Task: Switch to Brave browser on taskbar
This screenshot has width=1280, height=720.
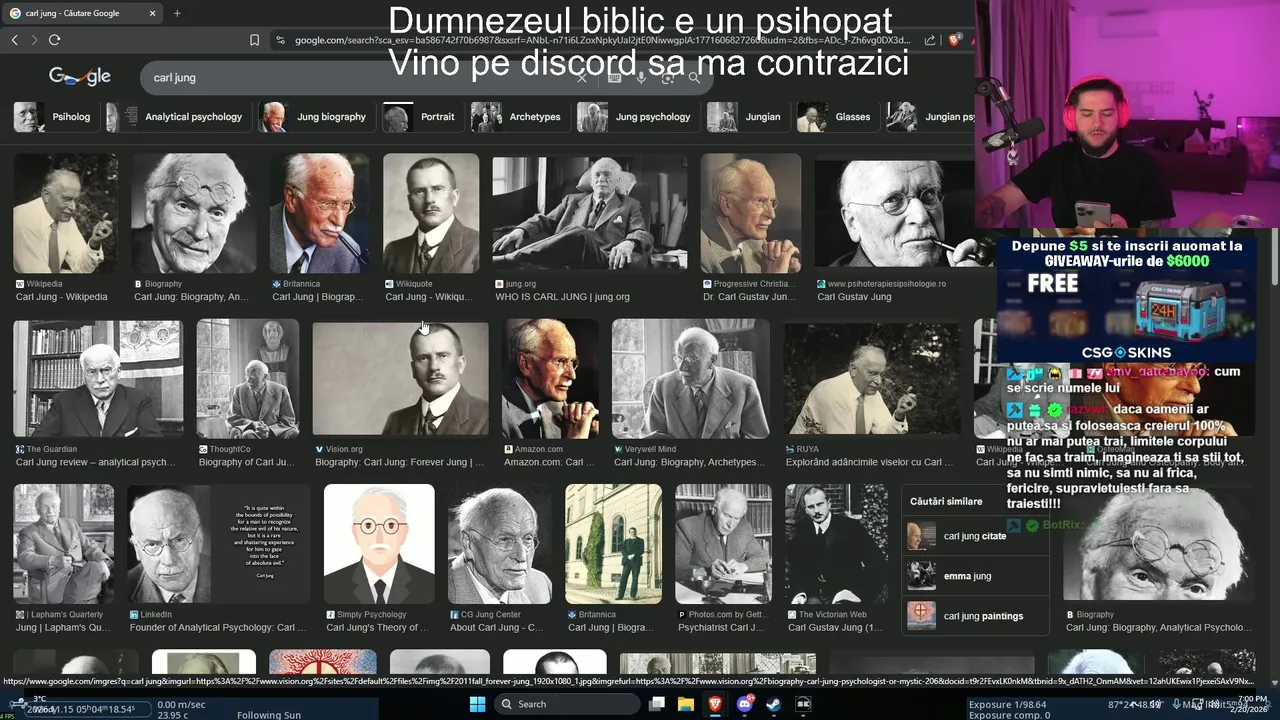Action: (715, 704)
